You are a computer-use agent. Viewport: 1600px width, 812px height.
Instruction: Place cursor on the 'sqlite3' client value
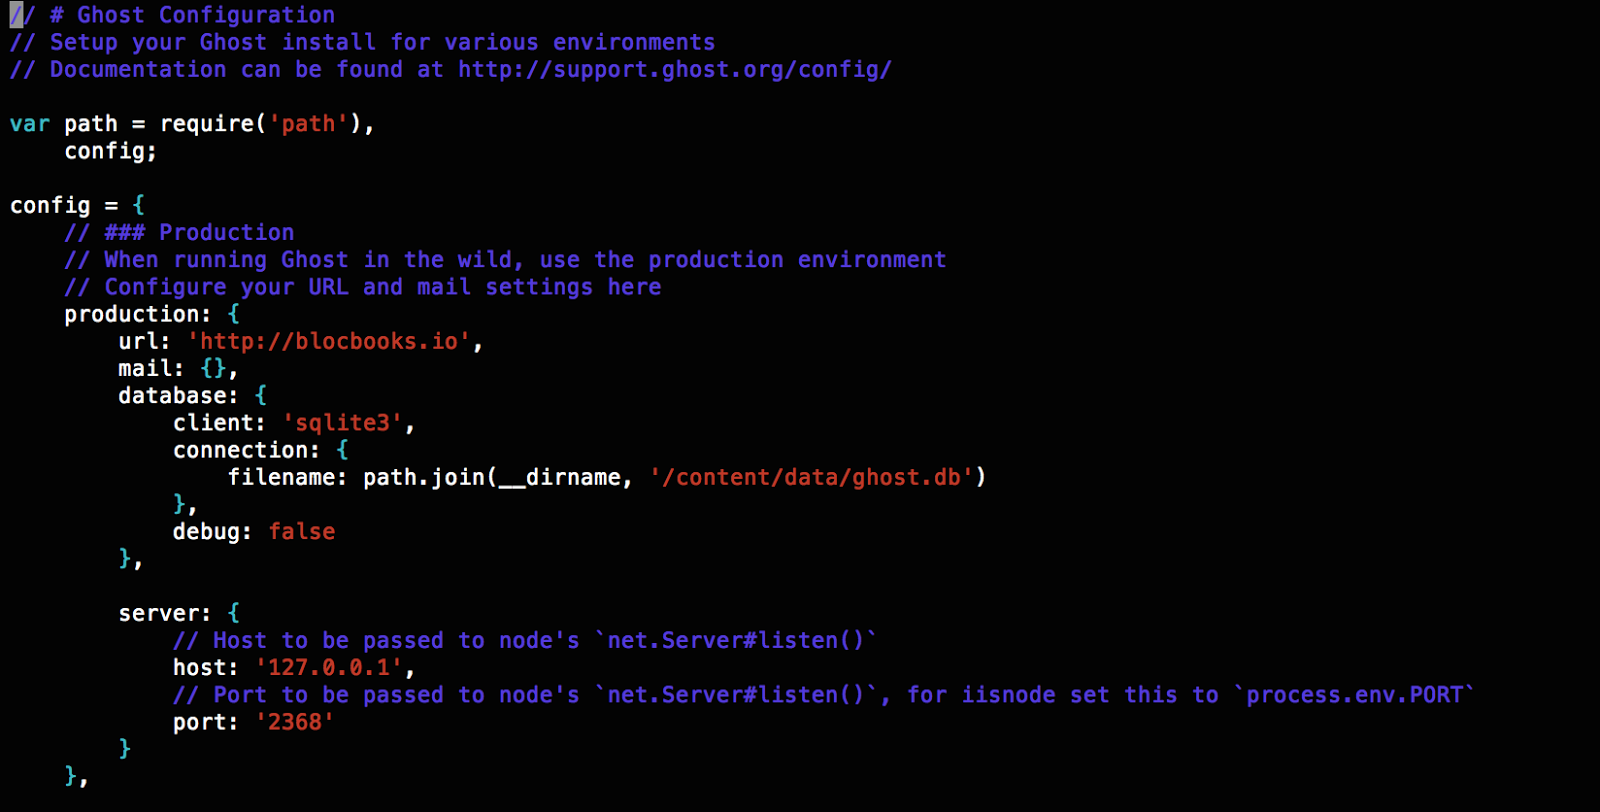click(x=342, y=424)
